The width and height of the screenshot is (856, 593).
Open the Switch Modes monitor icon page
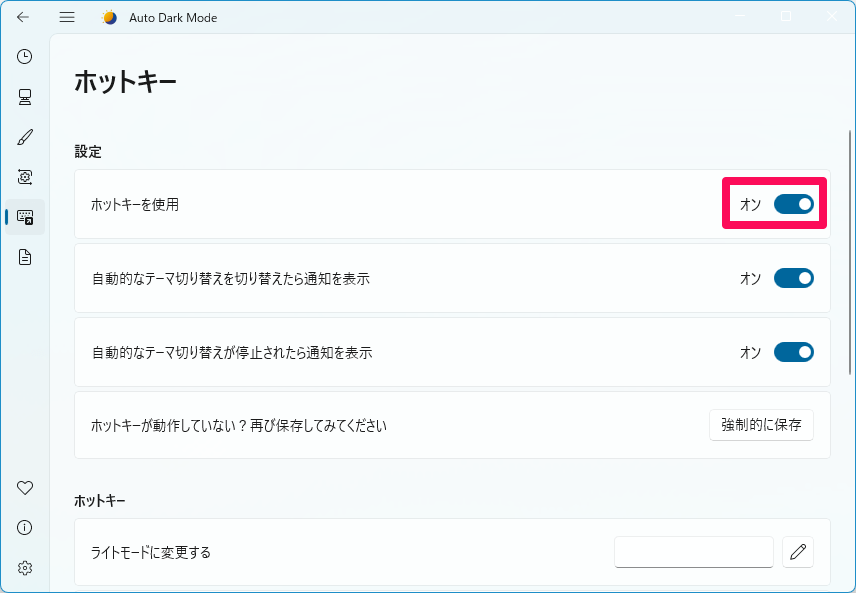click(x=25, y=97)
